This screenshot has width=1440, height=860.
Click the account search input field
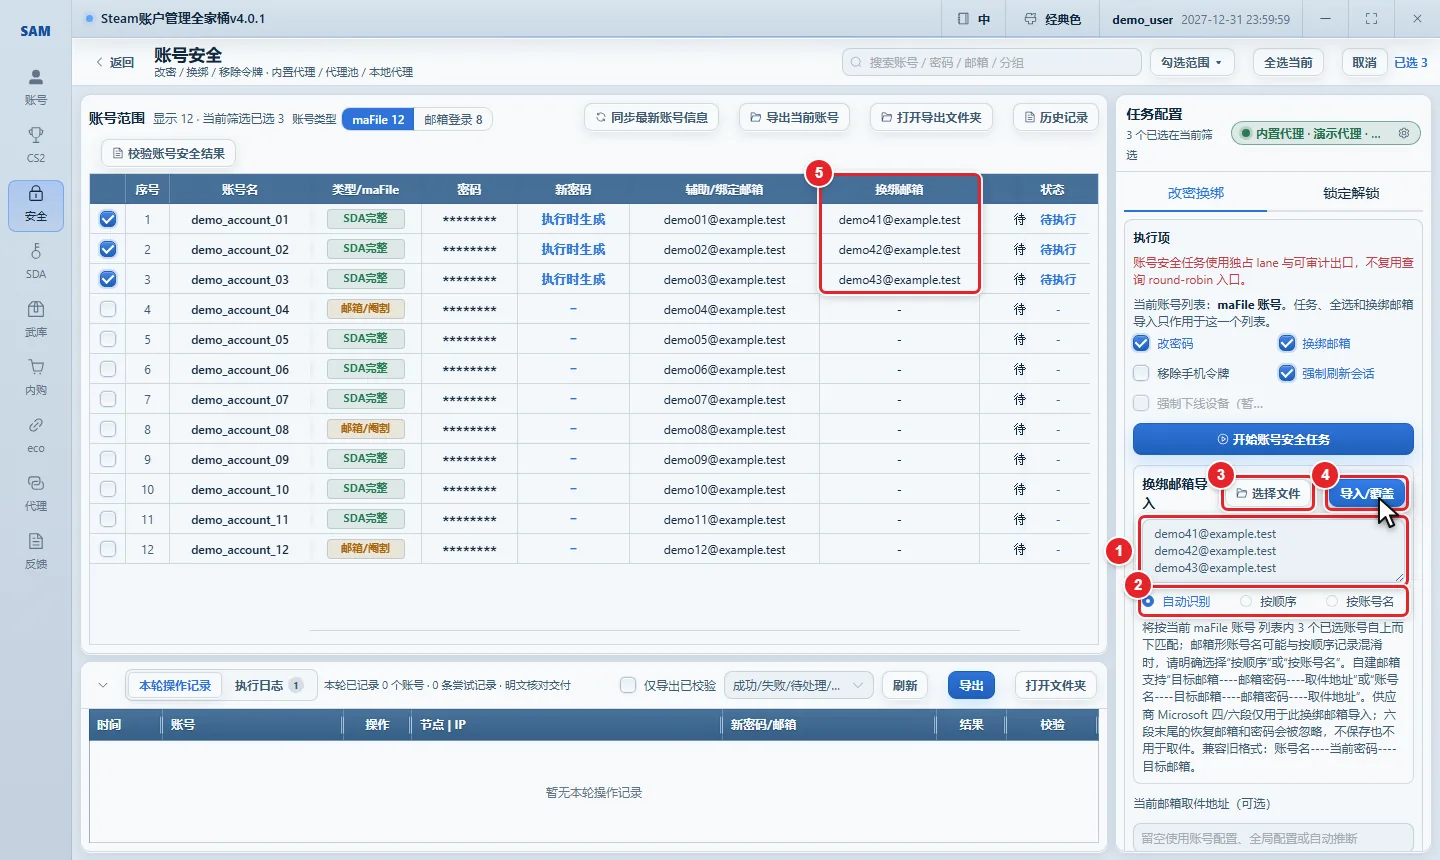pos(992,62)
